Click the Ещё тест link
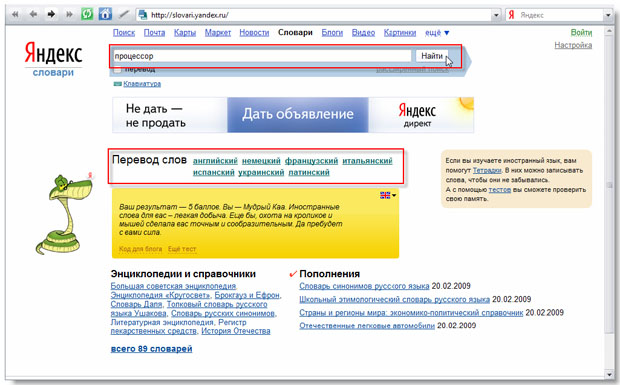Screen dimensions: 620x385 [182, 249]
